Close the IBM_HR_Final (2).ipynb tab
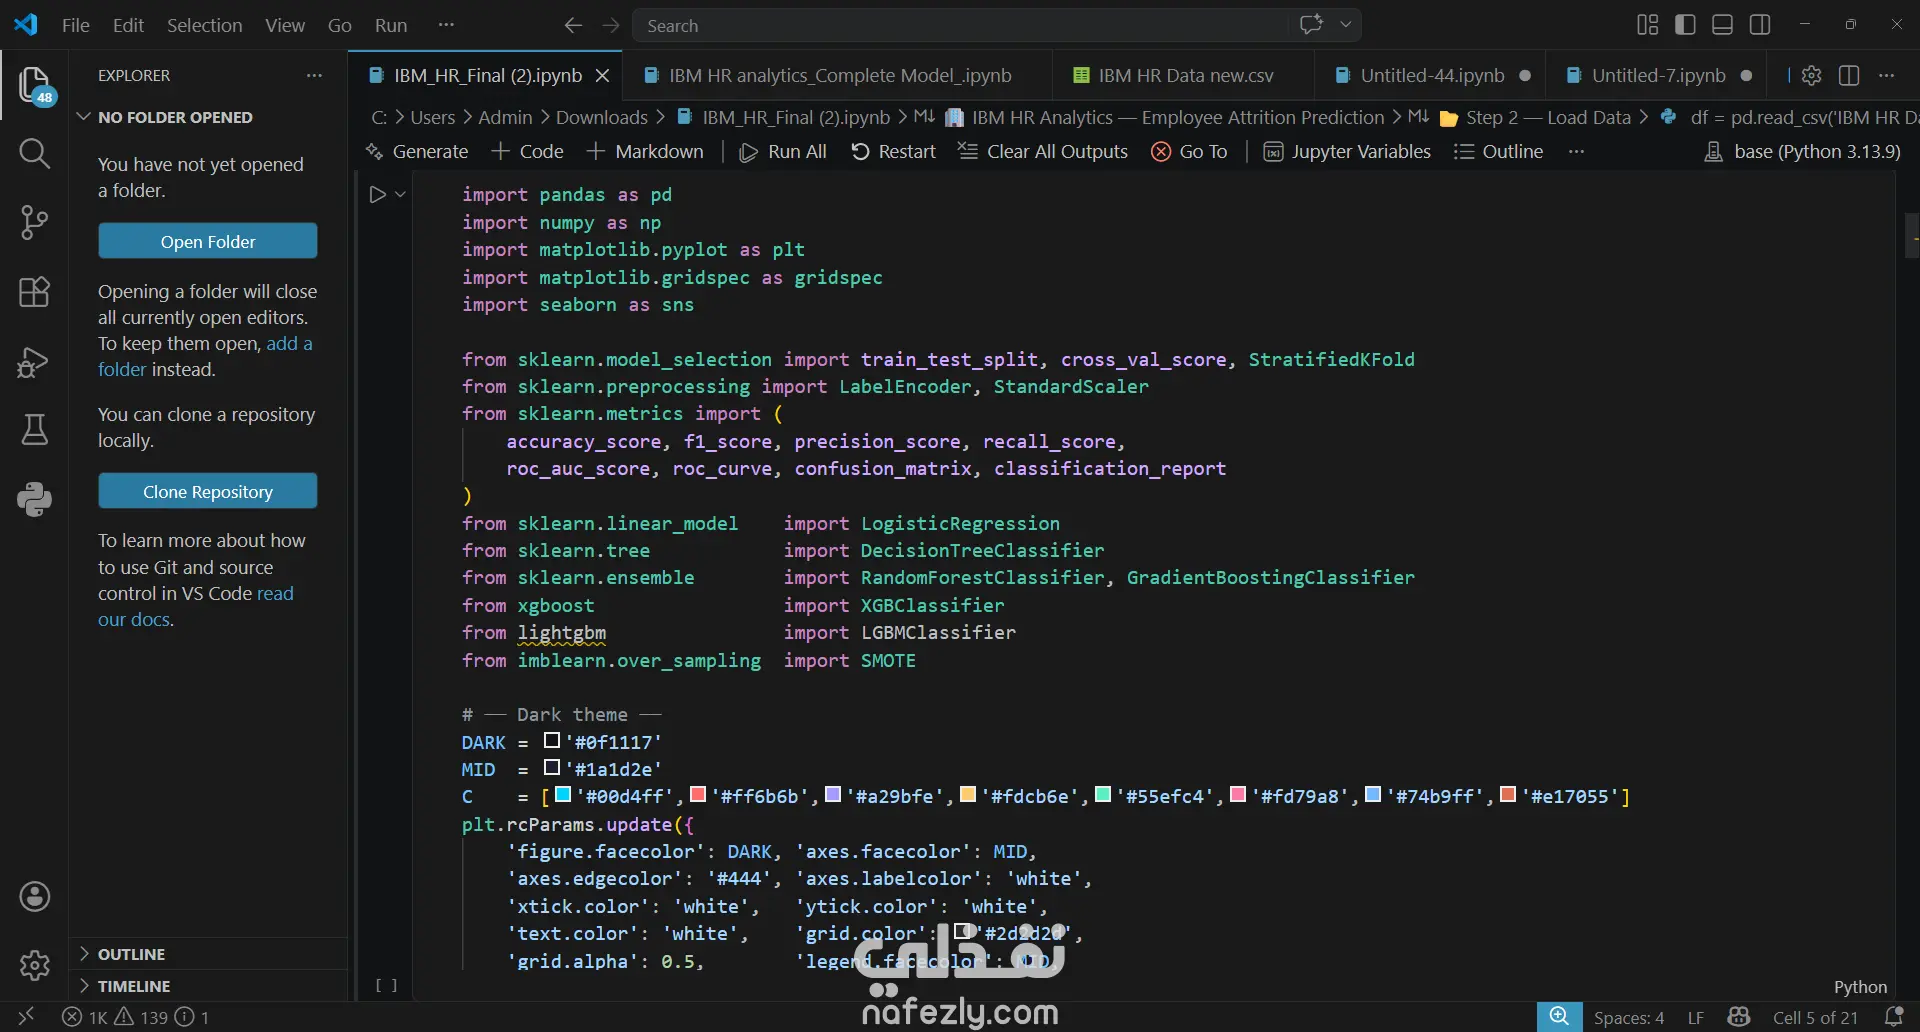The width and height of the screenshot is (1920, 1032). (602, 75)
